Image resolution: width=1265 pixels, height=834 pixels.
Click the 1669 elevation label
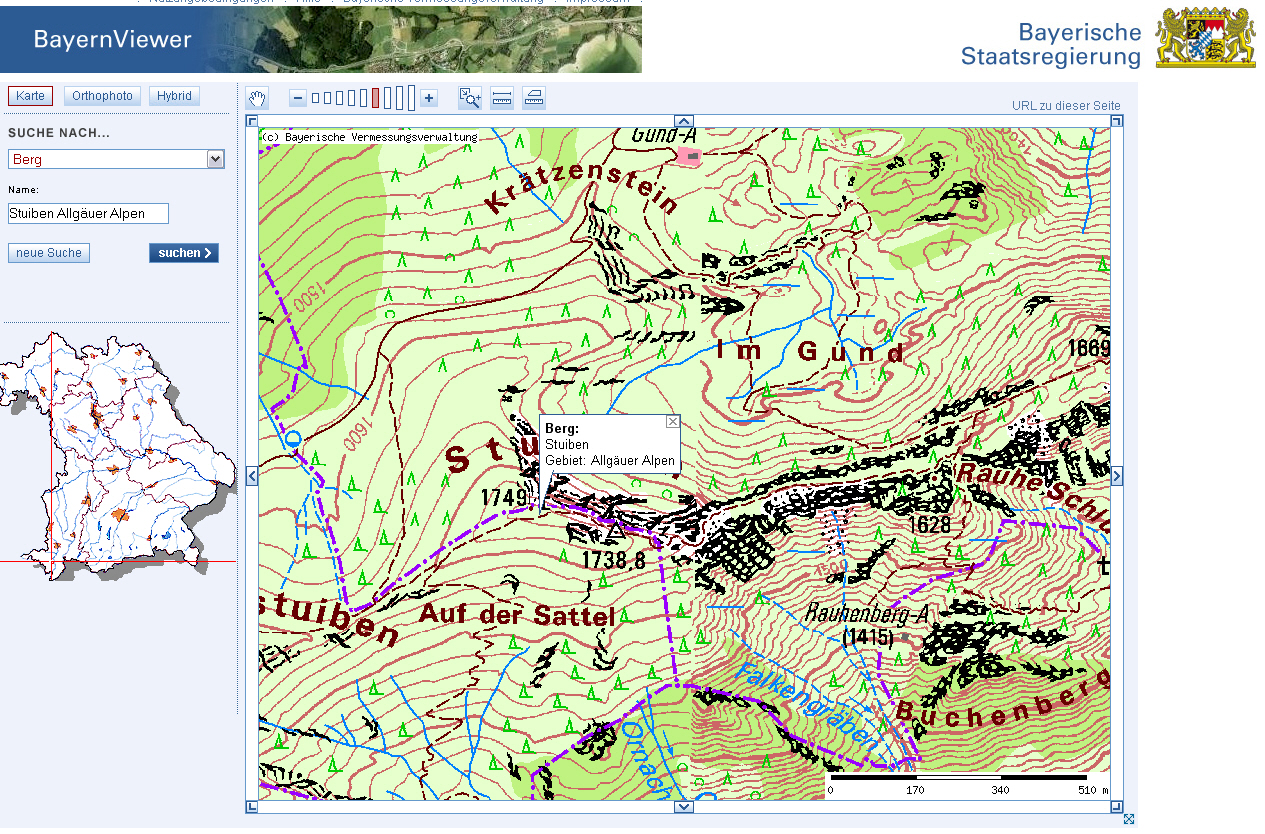tap(1089, 349)
